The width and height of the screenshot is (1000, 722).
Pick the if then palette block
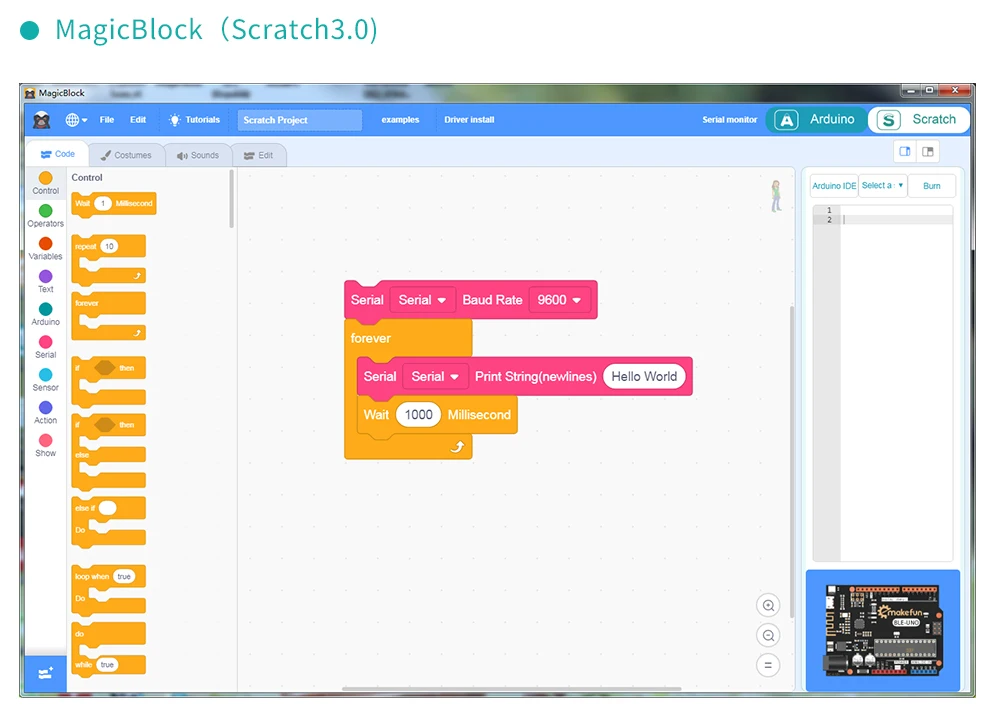[108, 381]
